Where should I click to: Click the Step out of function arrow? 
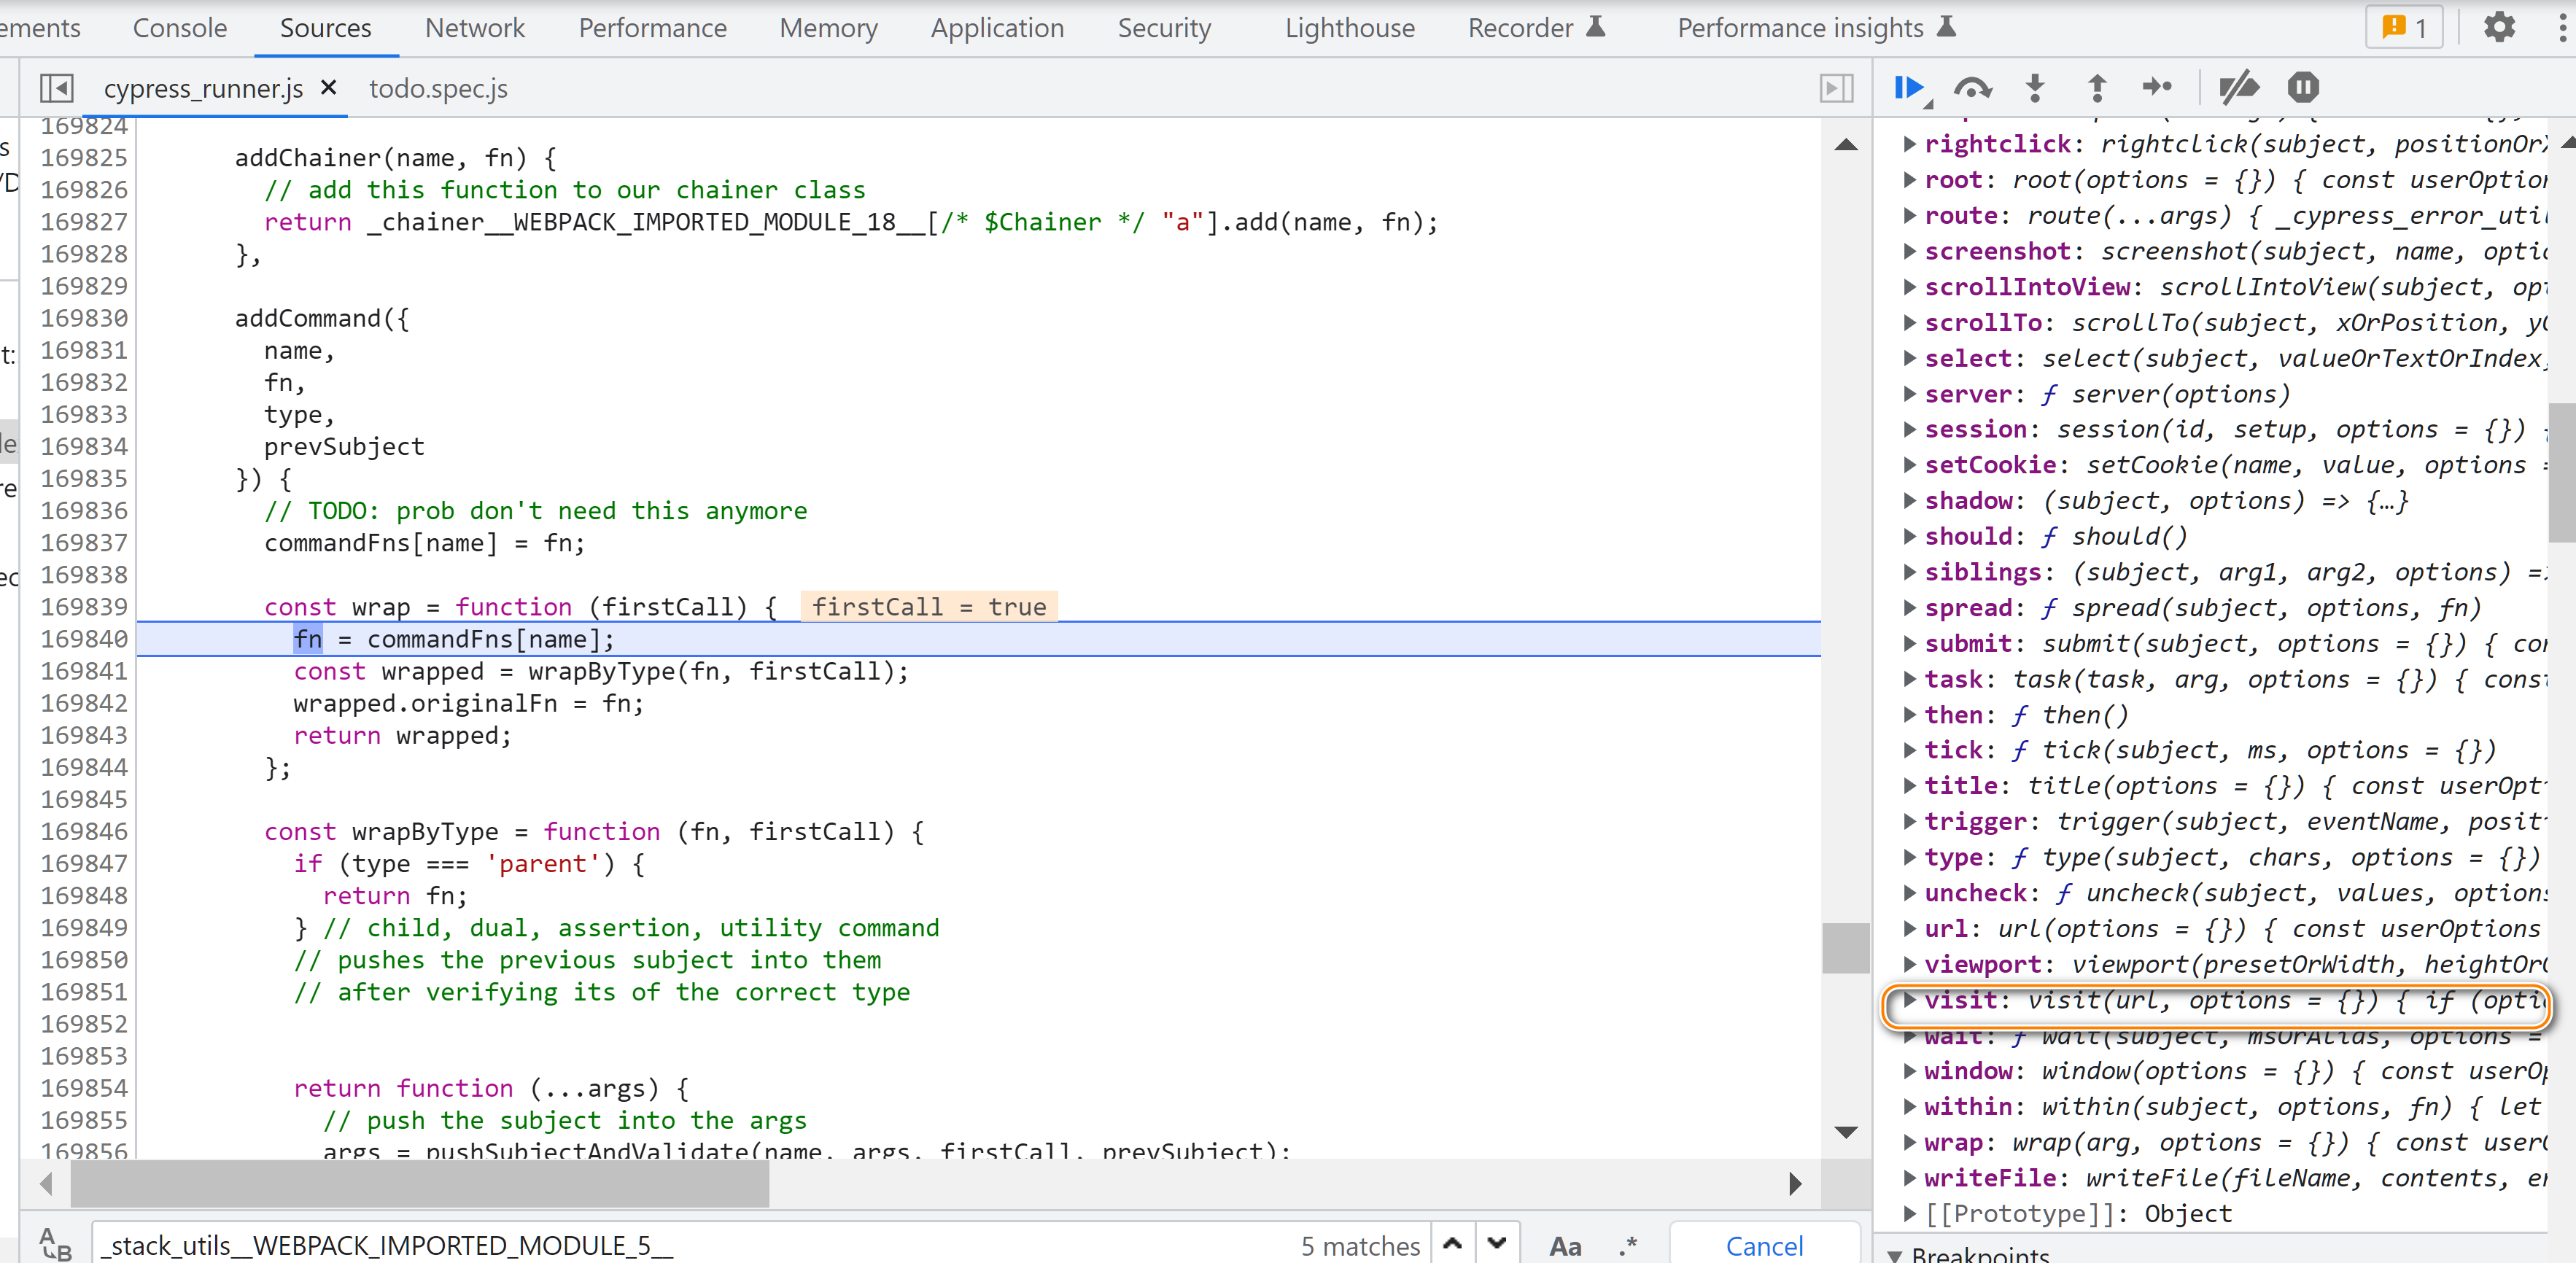click(2097, 88)
